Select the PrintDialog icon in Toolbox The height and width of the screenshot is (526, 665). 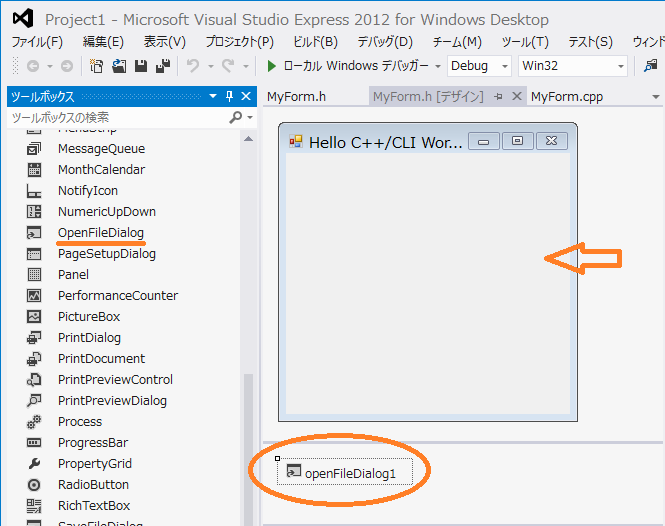click(x=34, y=338)
